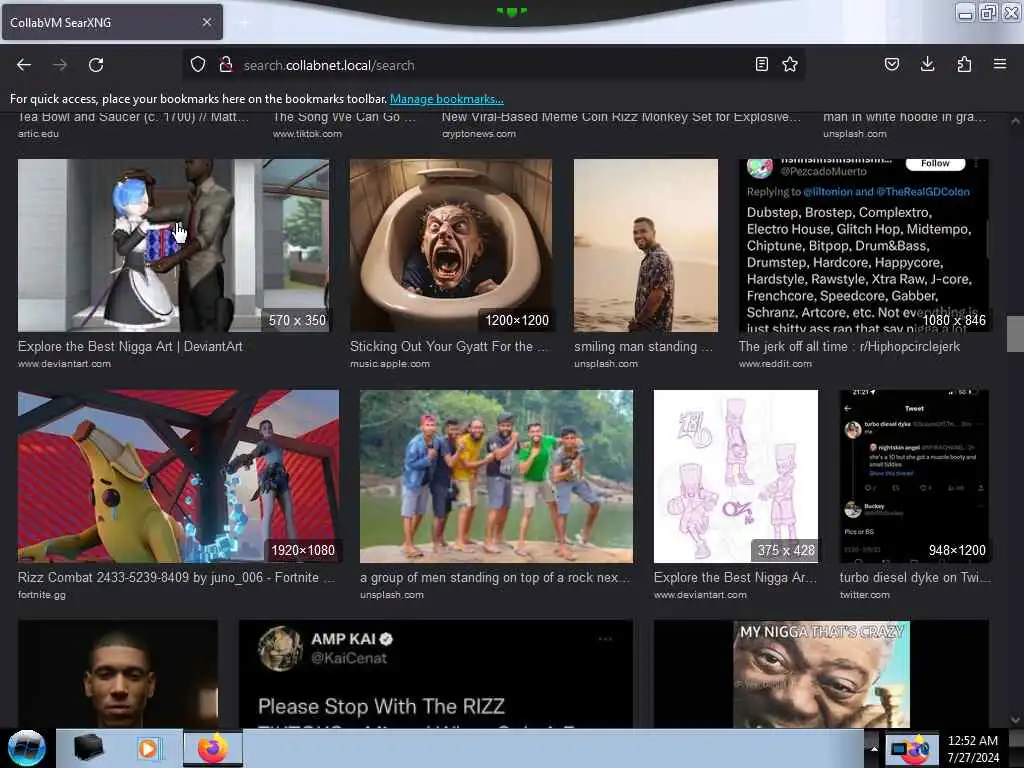Open the 570 x 350 DeviantArt thumbnail
1024x768 pixels.
[174, 246]
